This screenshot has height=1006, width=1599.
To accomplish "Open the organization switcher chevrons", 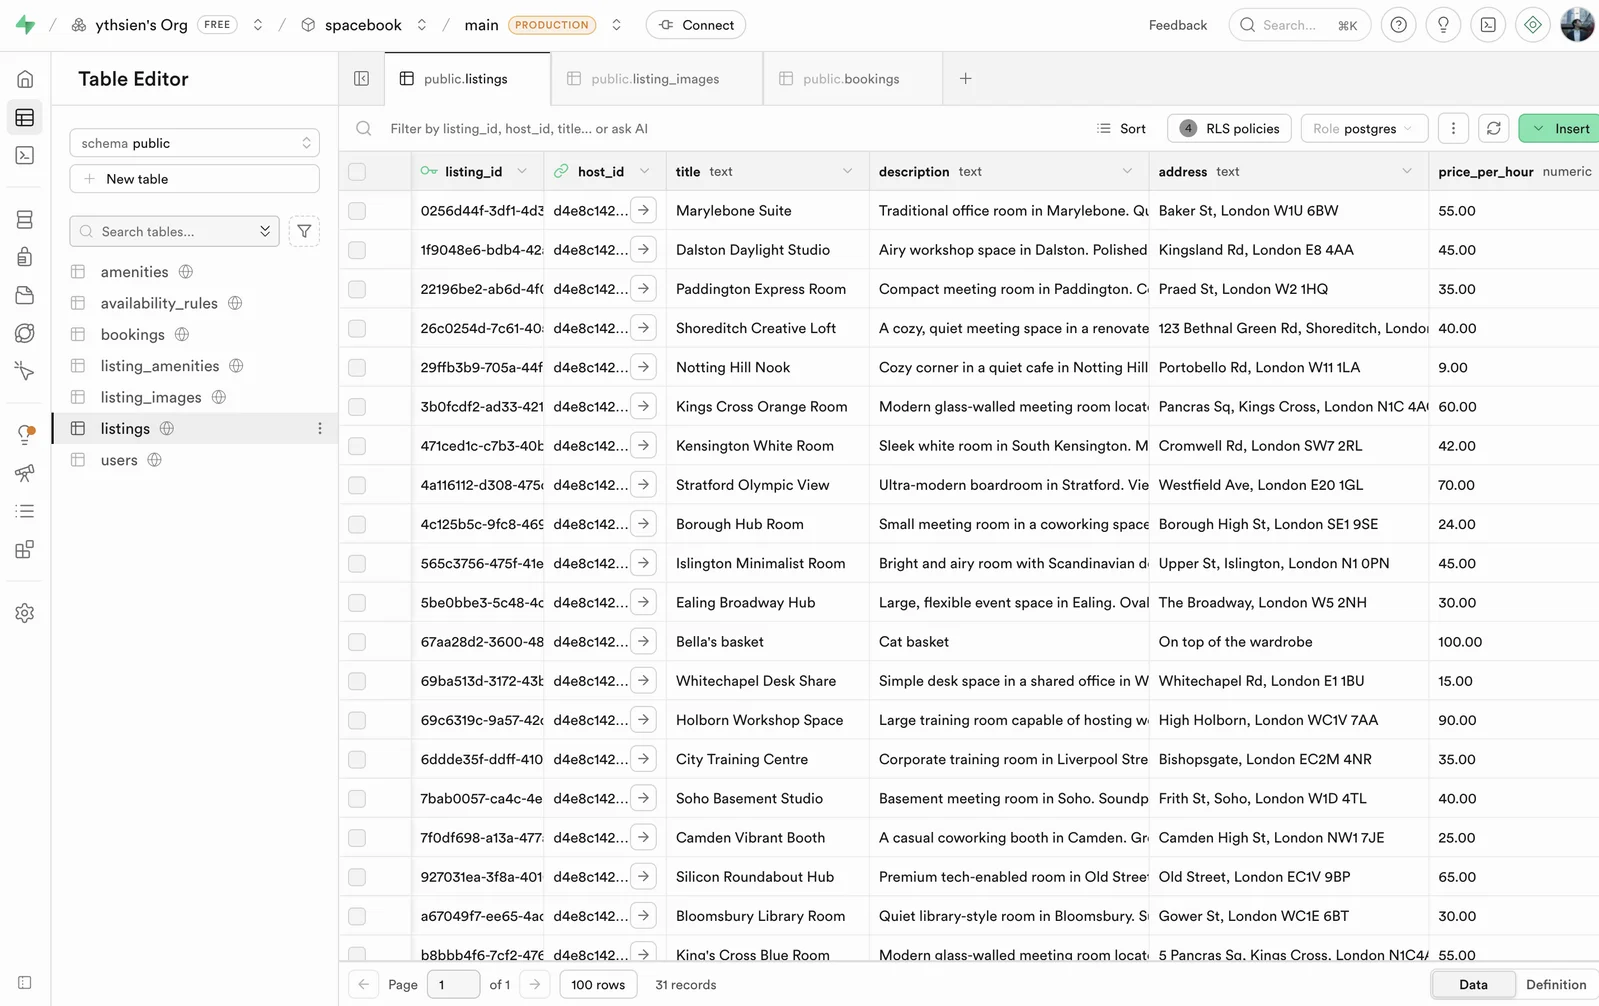I will coord(258,25).
